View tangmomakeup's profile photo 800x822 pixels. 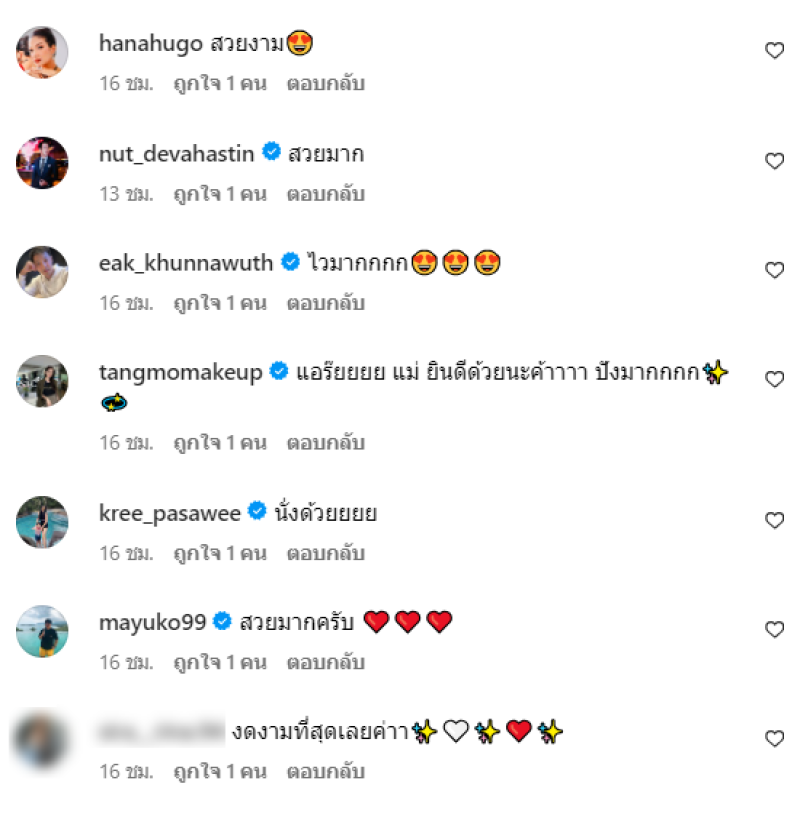42,381
